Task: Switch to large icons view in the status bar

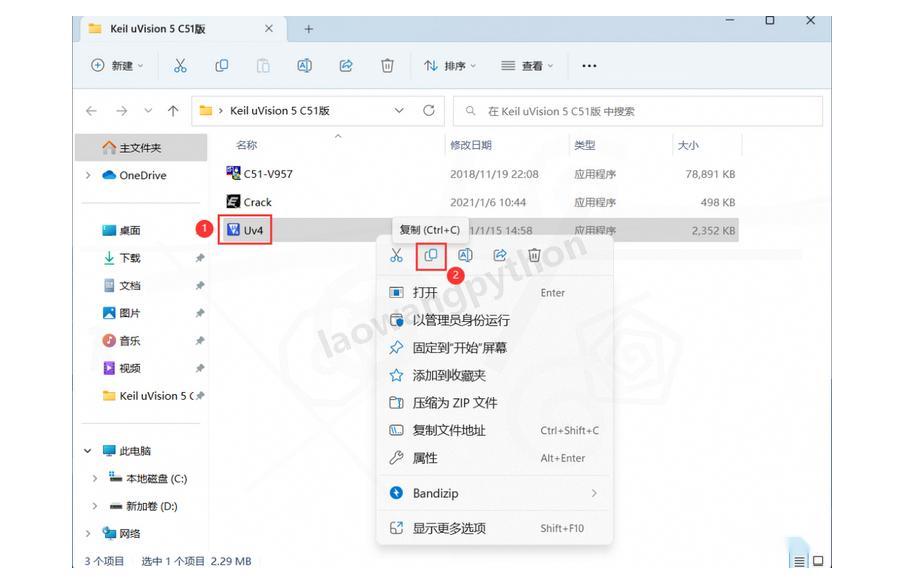Action: click(x=818, y=561)
